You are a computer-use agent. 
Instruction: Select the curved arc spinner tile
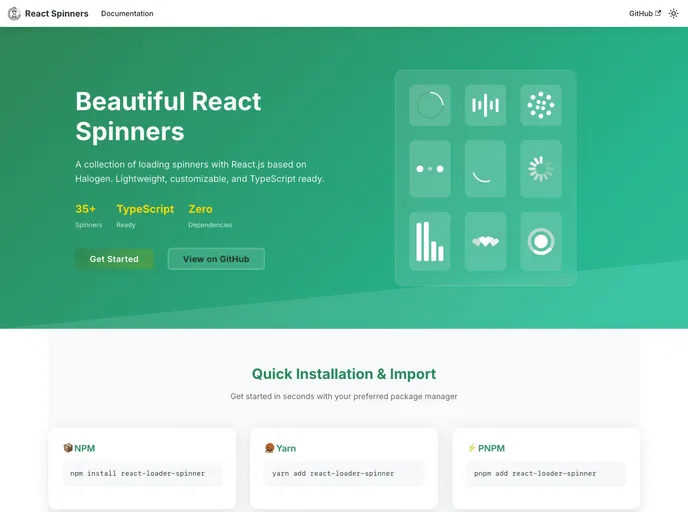point(485,168)
